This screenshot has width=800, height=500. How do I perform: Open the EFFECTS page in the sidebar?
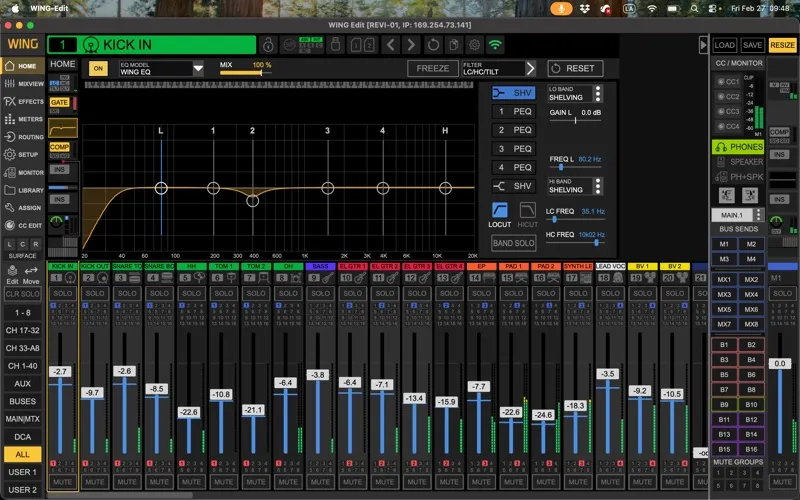point(23,102)
